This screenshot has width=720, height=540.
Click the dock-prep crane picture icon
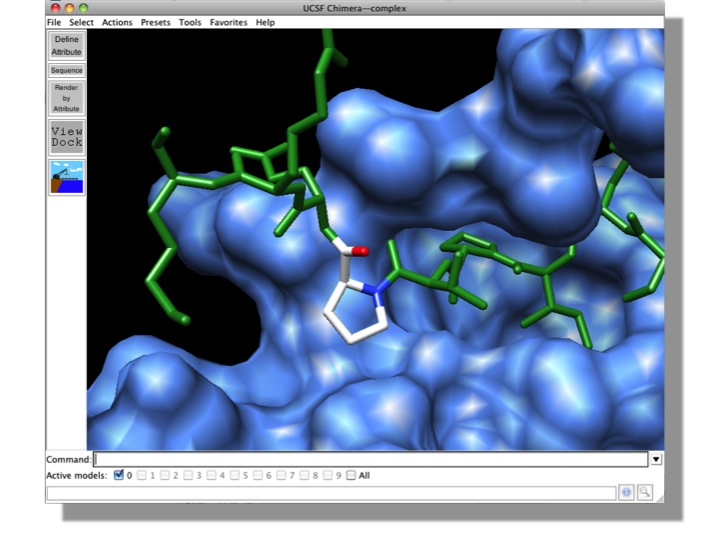(67, 177)
